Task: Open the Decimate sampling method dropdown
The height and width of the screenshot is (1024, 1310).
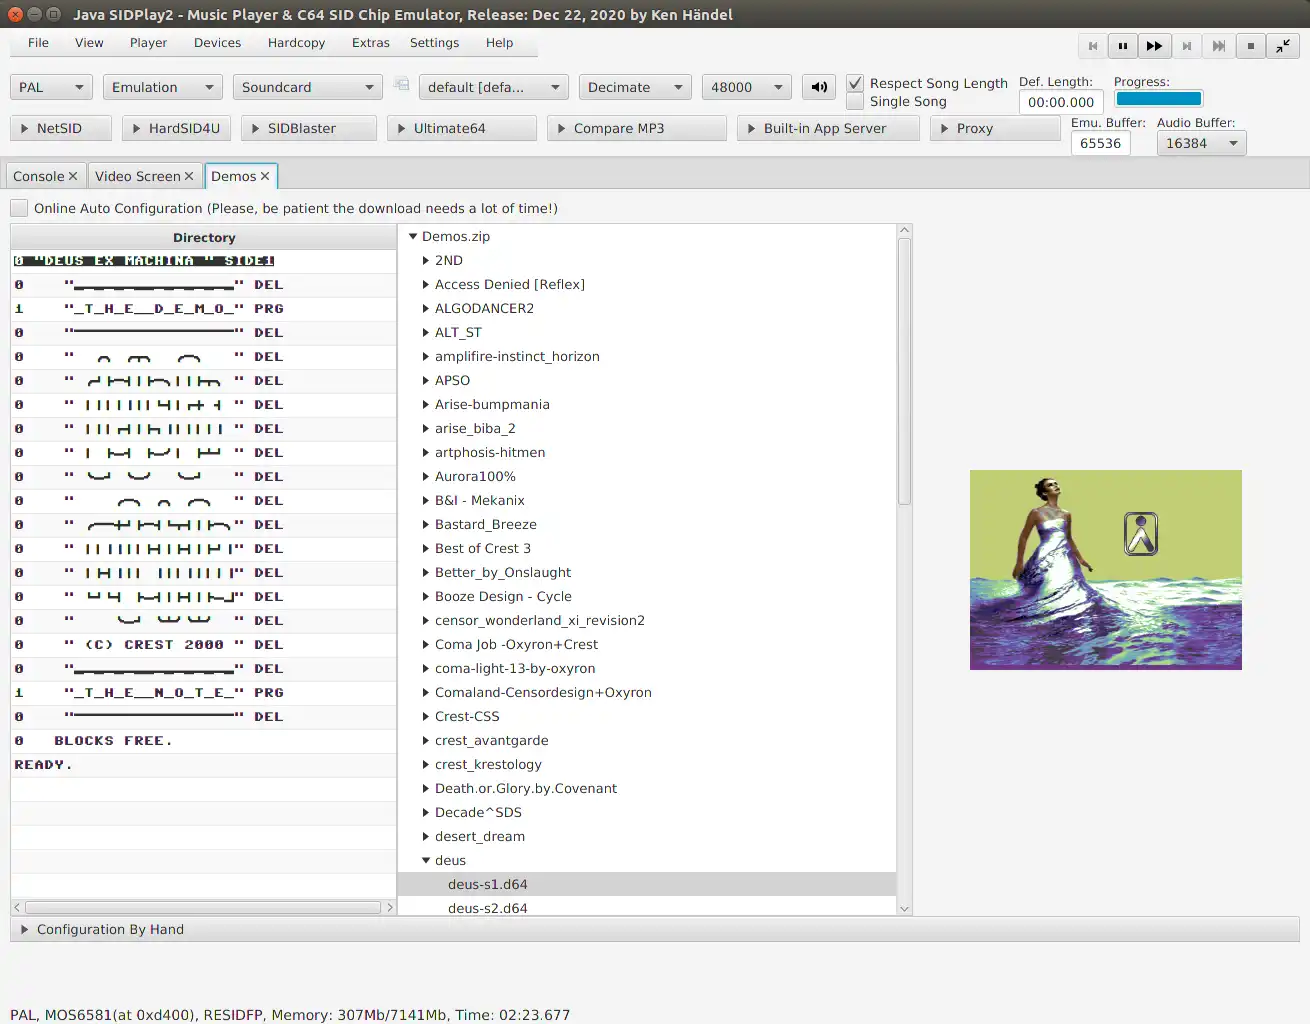Action: click(634, 86)
